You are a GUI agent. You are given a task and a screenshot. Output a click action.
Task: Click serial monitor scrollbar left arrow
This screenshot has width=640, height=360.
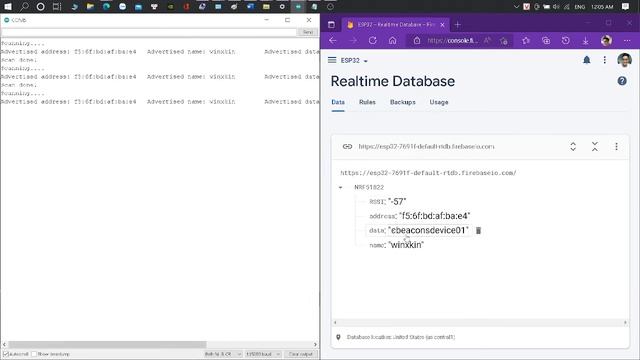(x=4, y=344)
